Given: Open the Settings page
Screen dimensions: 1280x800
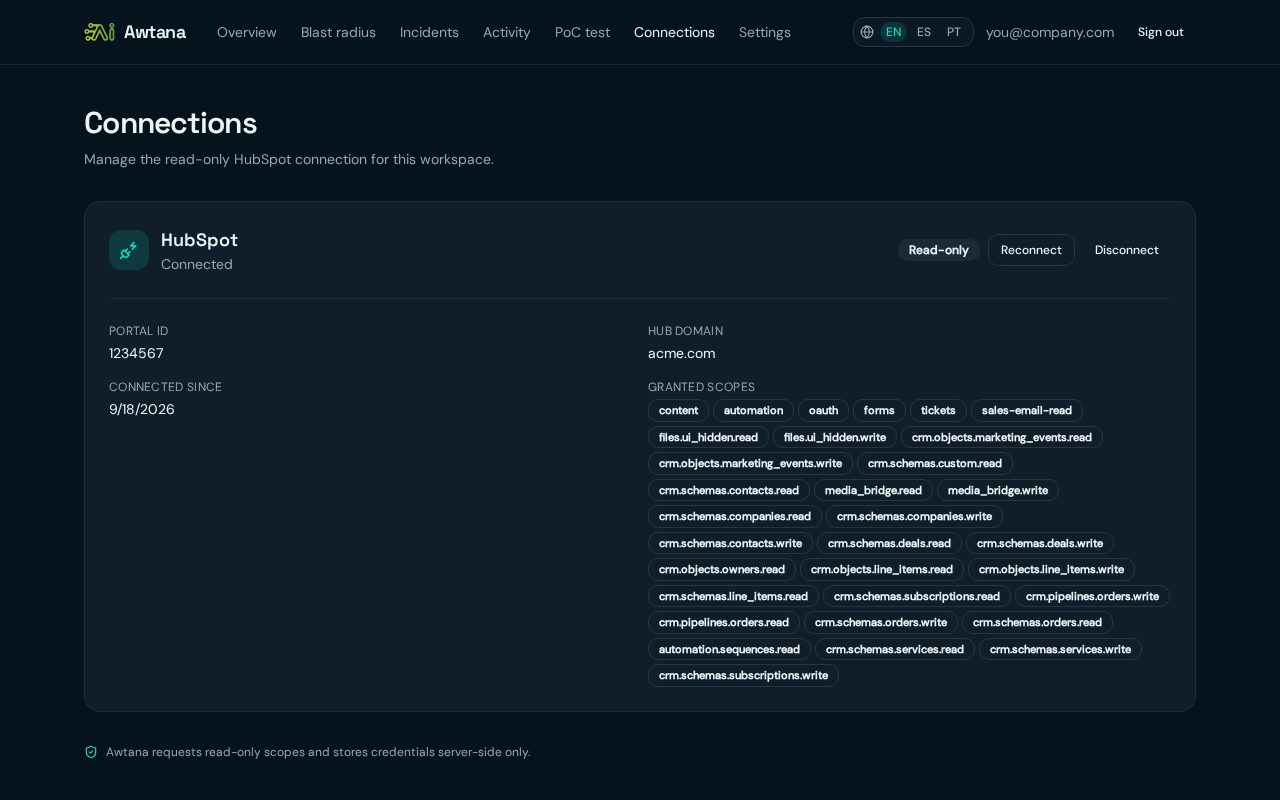Looking at the screenshot, I should click(x=765, y=32).
